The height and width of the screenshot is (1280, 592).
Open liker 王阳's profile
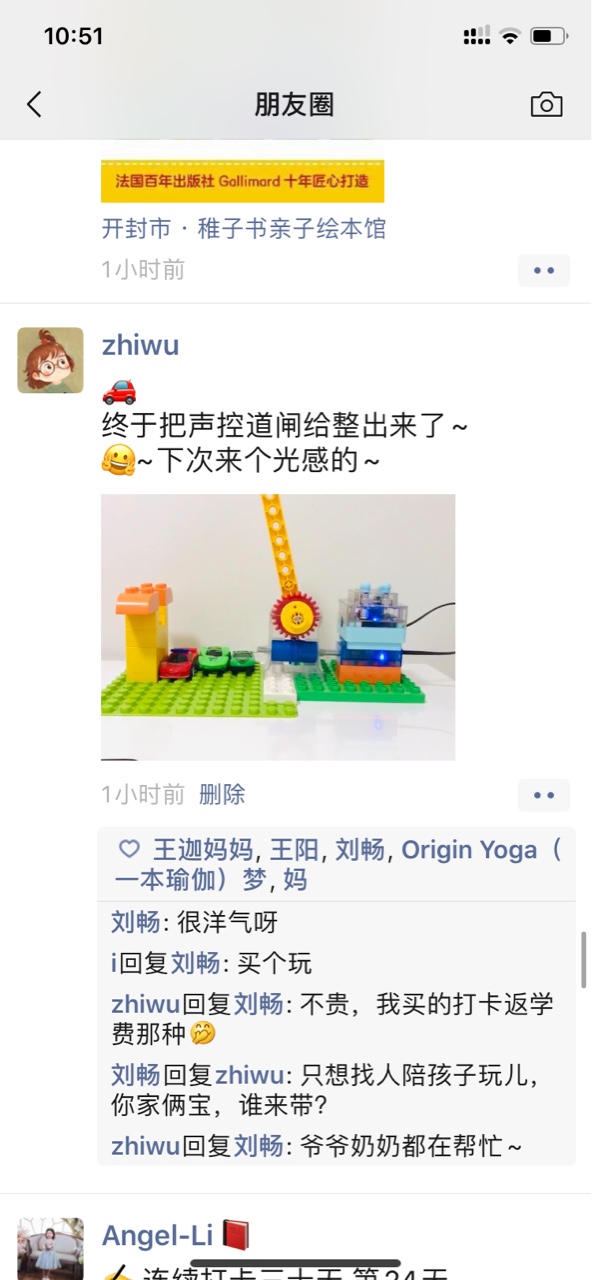click(x=291, y=850)
